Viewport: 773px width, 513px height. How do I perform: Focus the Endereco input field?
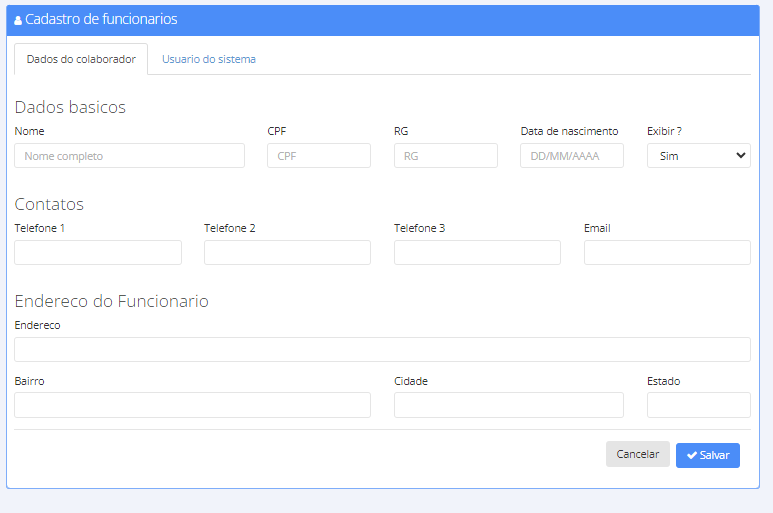point(383,349)
